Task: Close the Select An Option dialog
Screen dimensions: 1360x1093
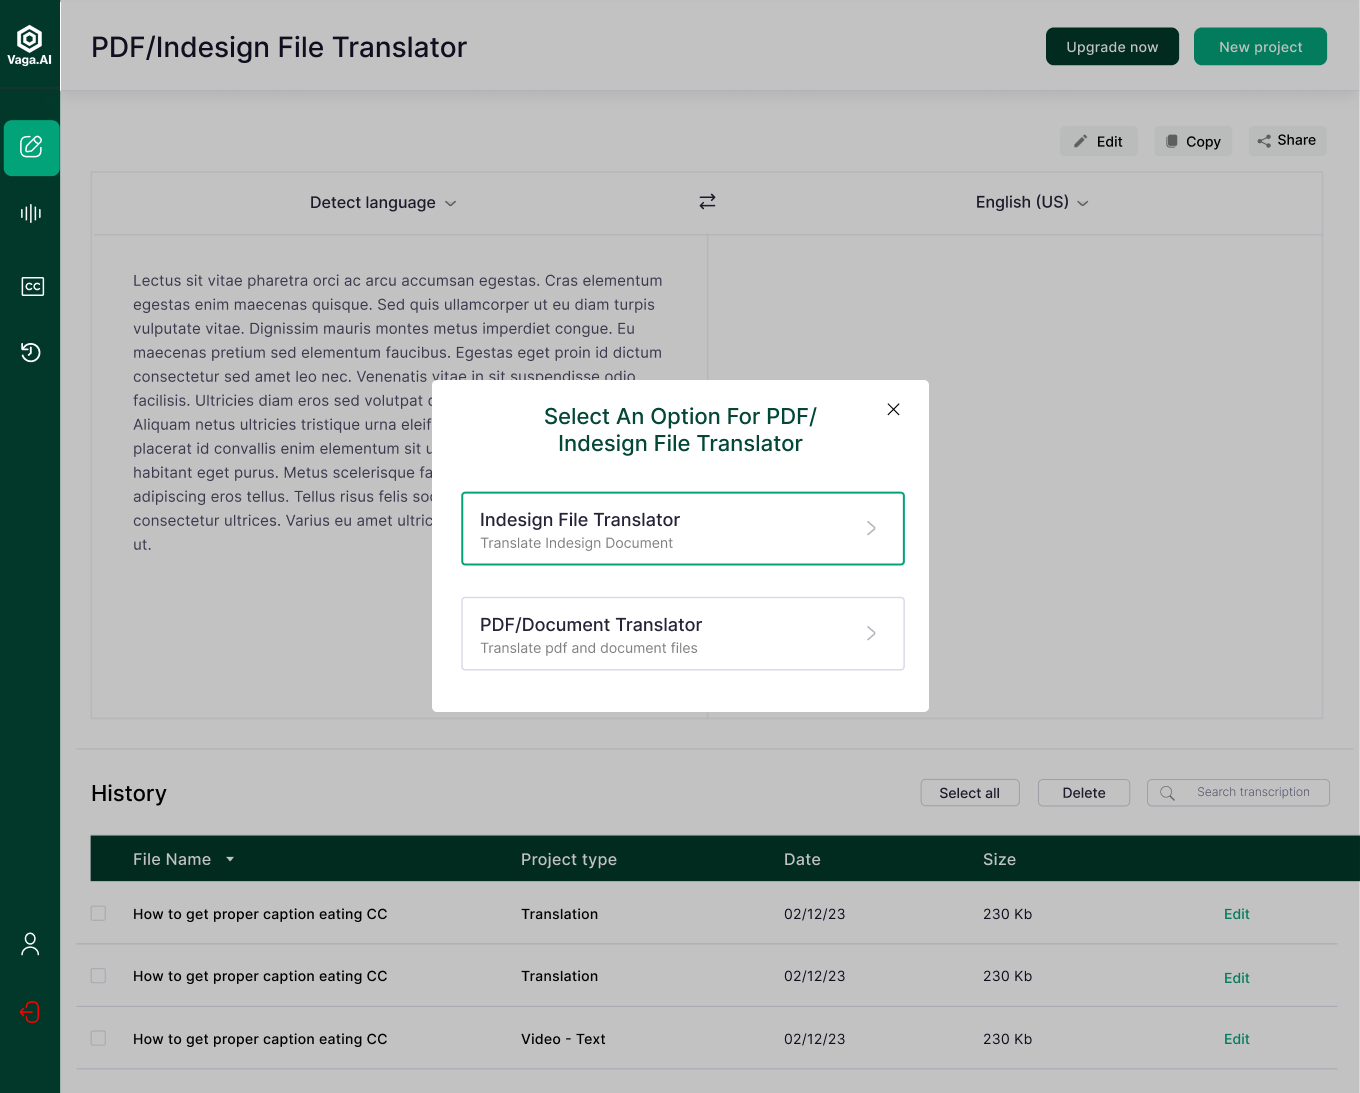Action: pyautogui.click(x=894, y=409)
